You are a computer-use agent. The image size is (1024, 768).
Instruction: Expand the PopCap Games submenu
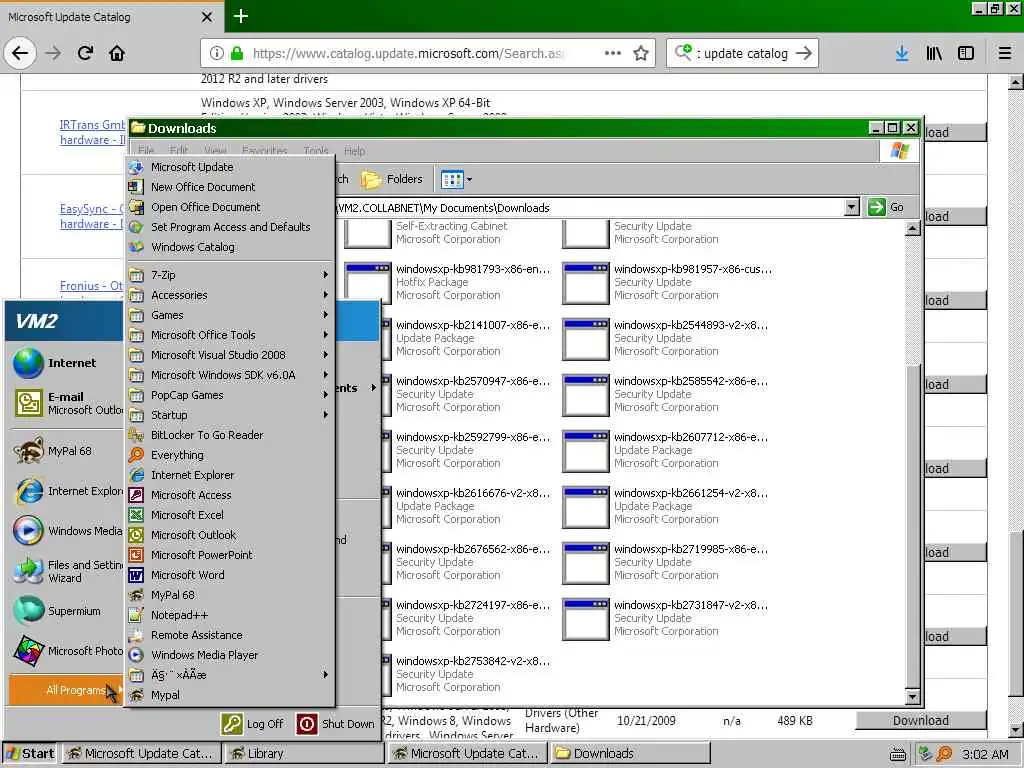(x=230, y=395)
